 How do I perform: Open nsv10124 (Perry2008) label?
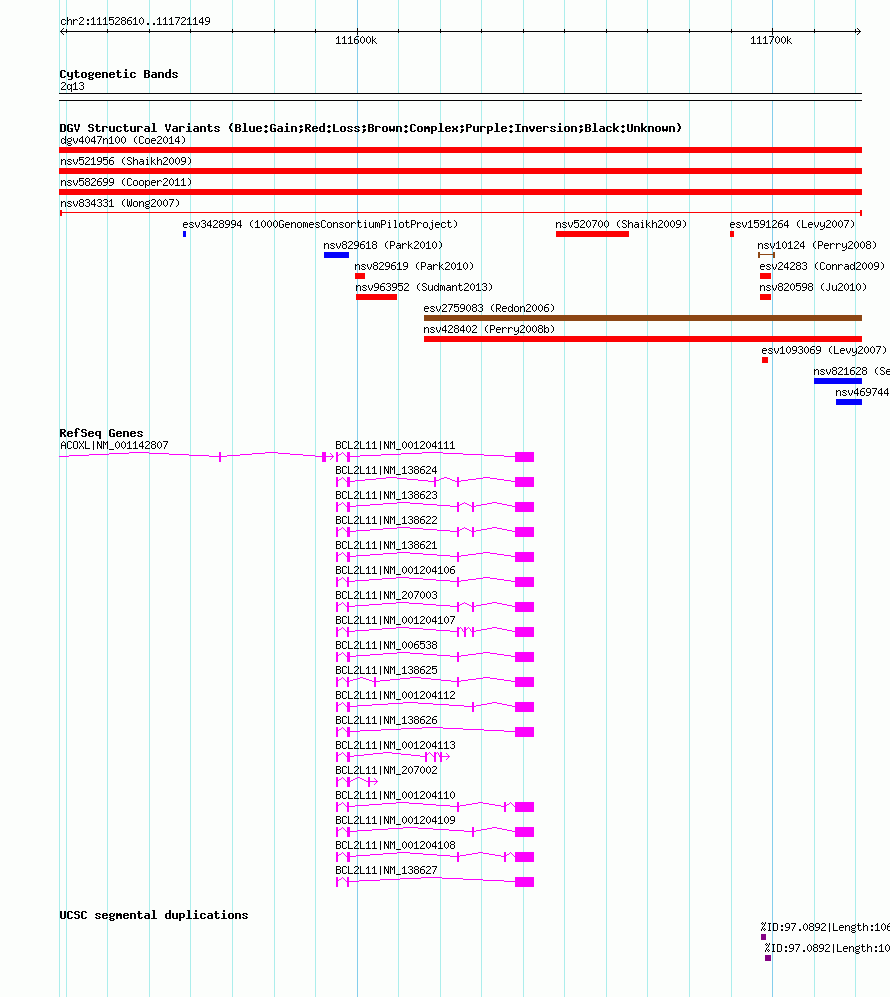(817, 245)
